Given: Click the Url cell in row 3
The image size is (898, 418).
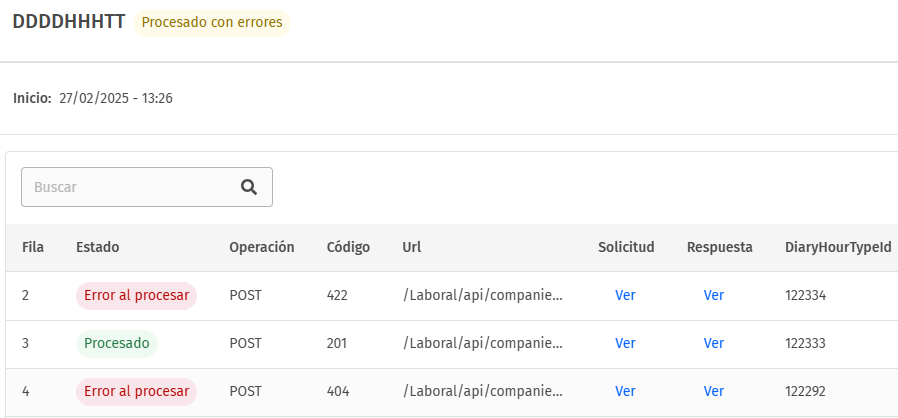Looking at the screenshot, I should tap(483, 344).
